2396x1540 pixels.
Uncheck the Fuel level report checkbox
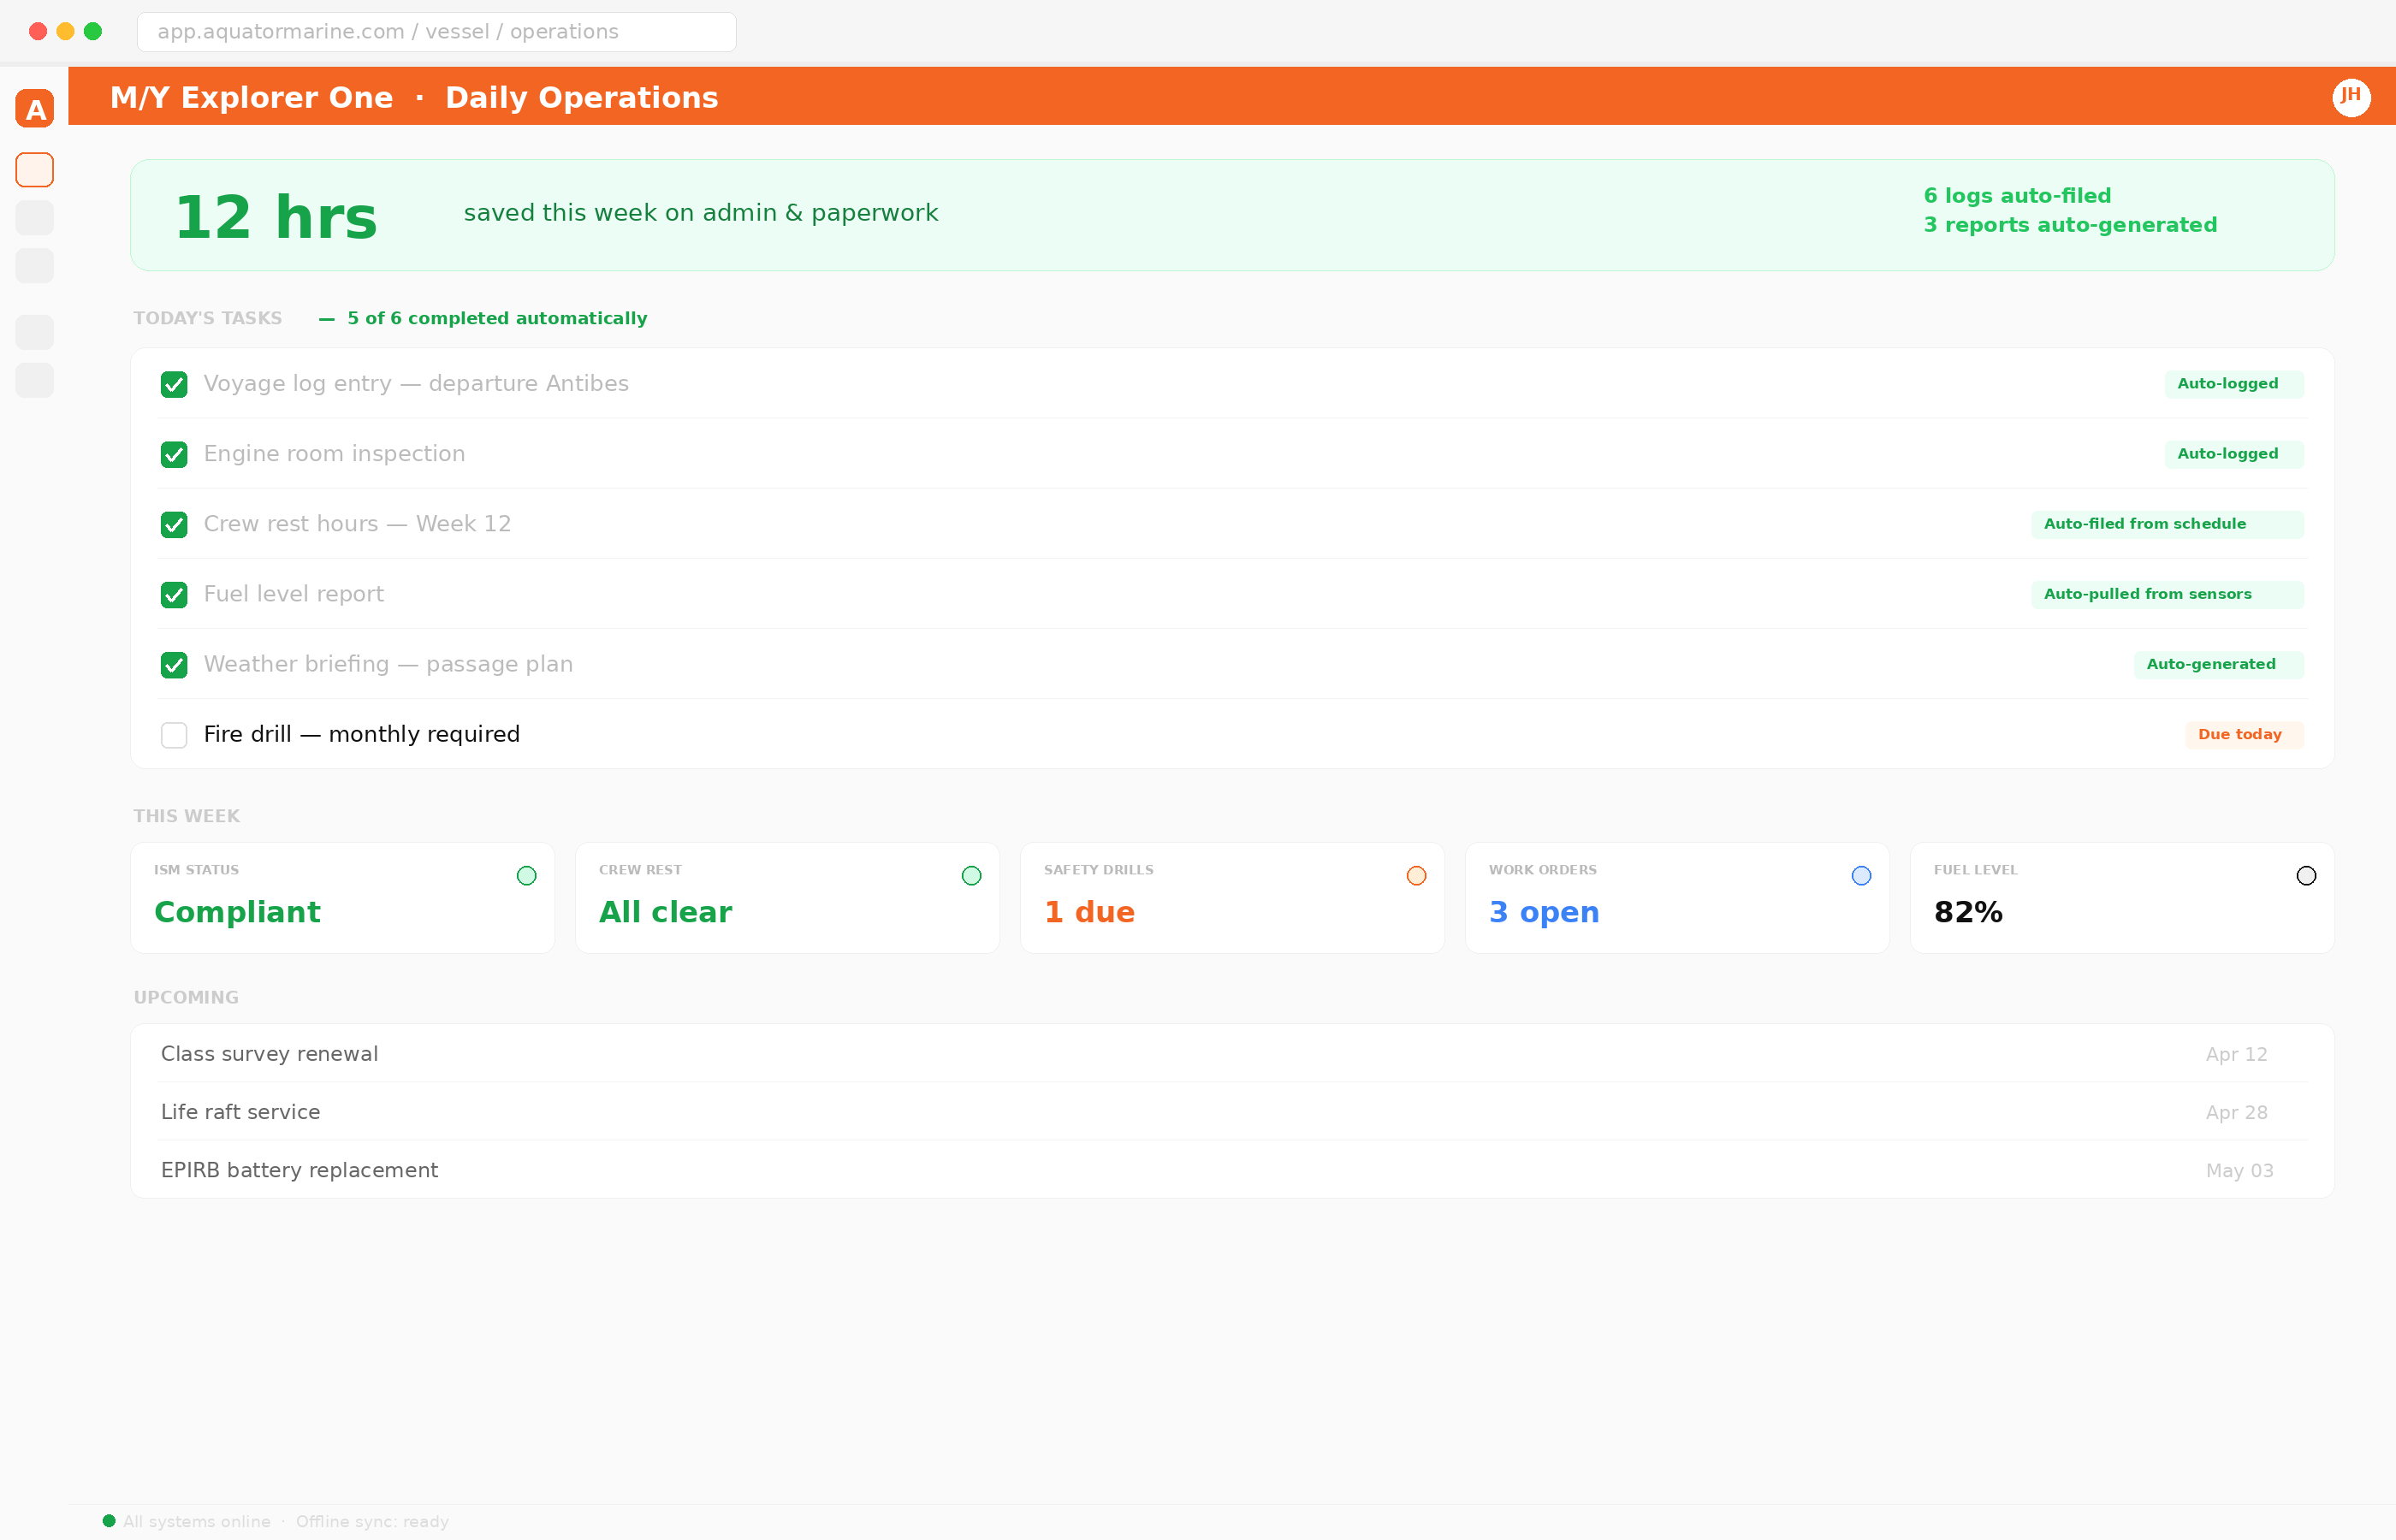coord(174,595)
